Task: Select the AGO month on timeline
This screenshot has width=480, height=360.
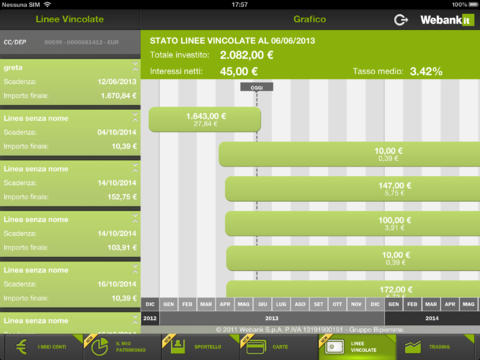Action: 300,304
